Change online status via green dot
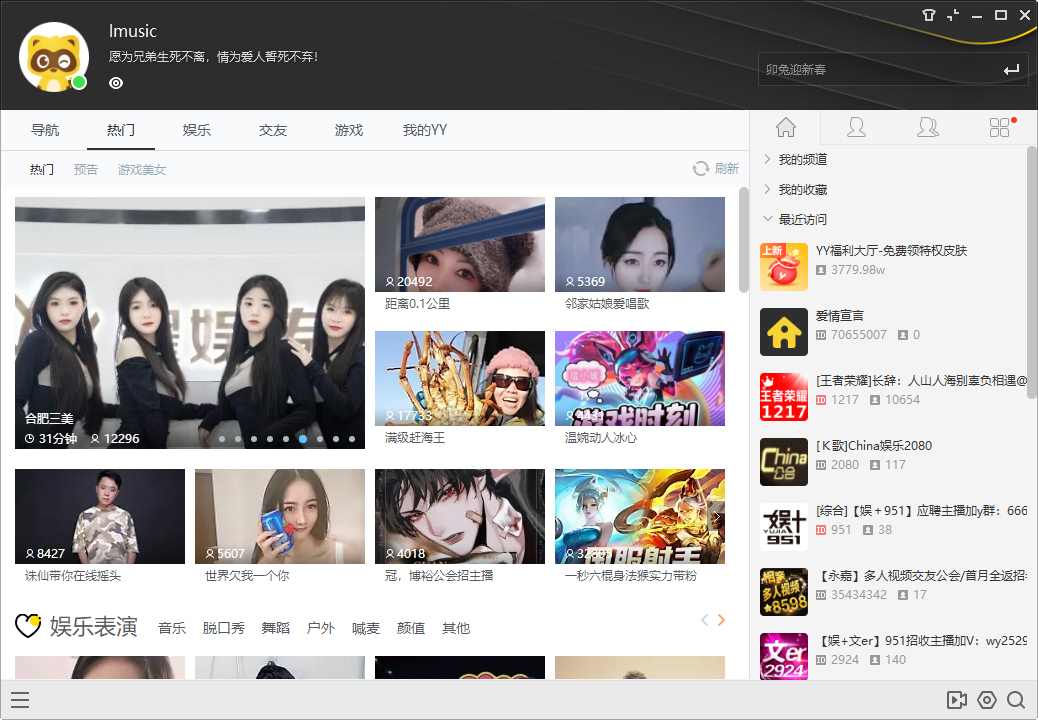 pos(79,82)
